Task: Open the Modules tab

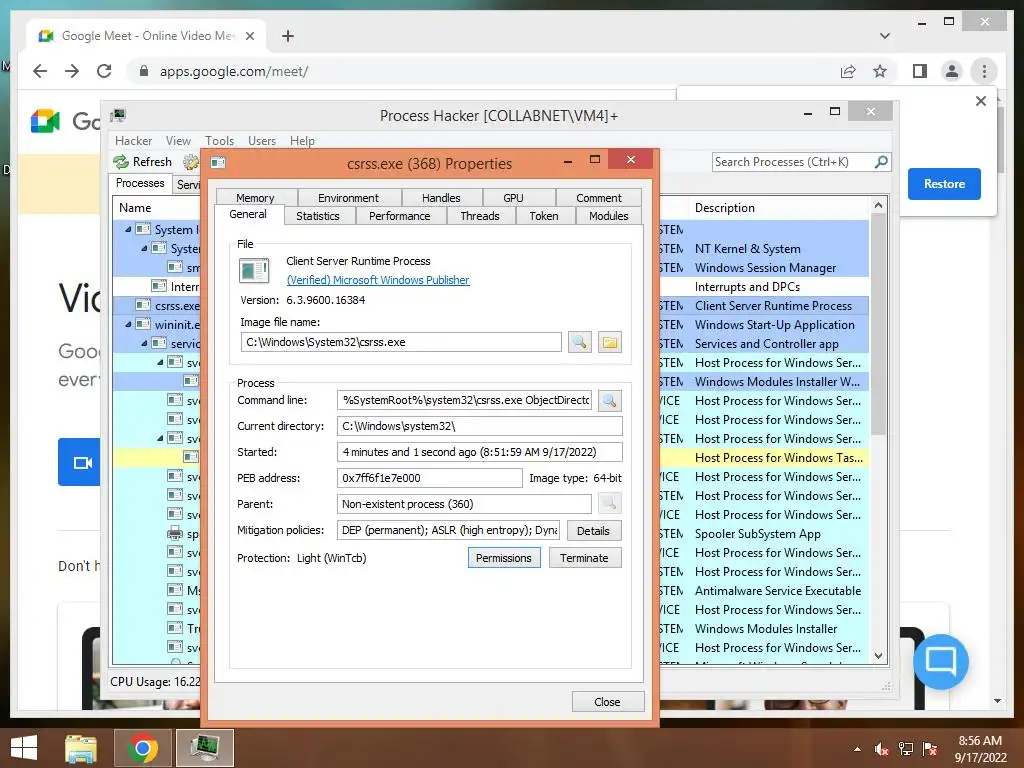Action: pyautogui.click(x=609, y=216)
